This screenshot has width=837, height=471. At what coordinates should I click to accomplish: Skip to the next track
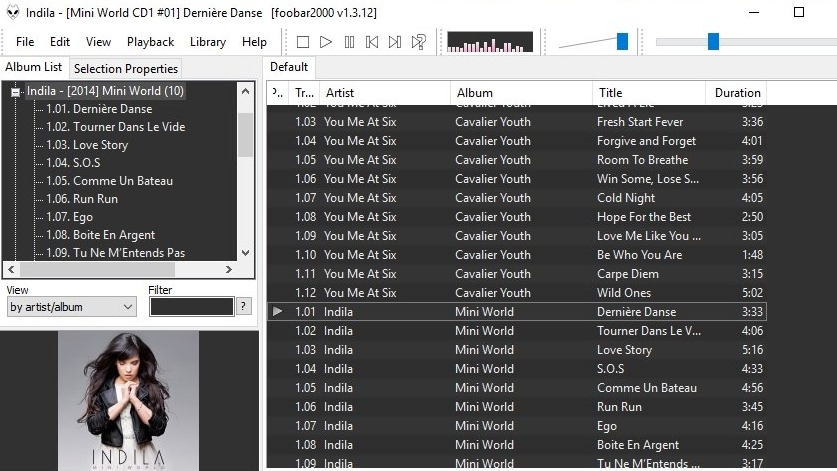[395, 42]
